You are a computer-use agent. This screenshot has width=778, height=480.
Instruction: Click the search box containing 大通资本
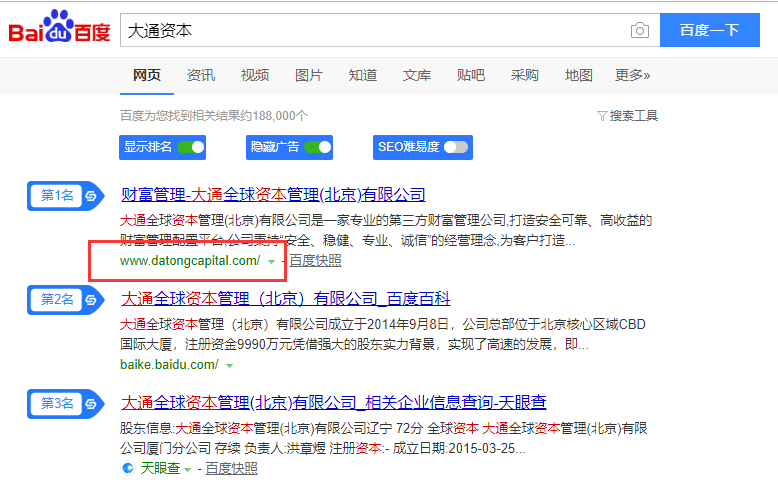390,30
